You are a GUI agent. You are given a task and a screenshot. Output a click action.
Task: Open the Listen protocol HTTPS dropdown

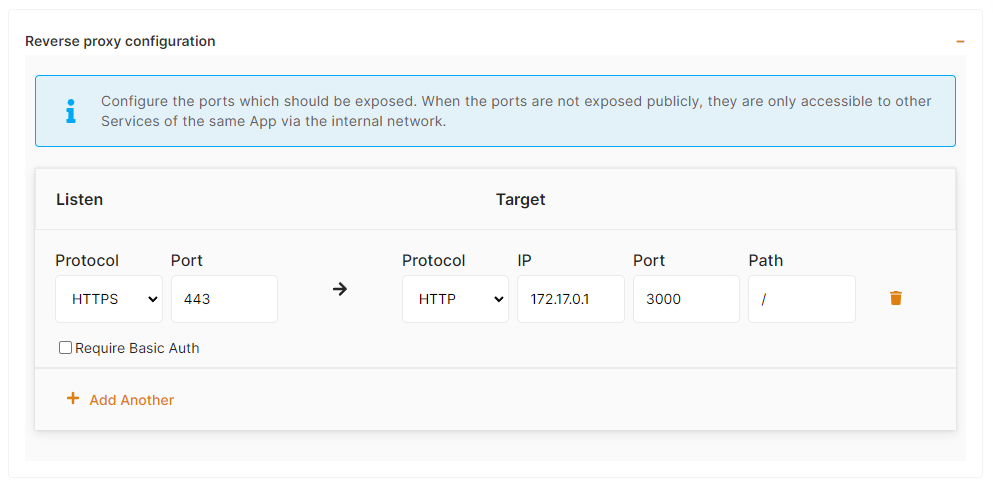(x=109, y=299)
